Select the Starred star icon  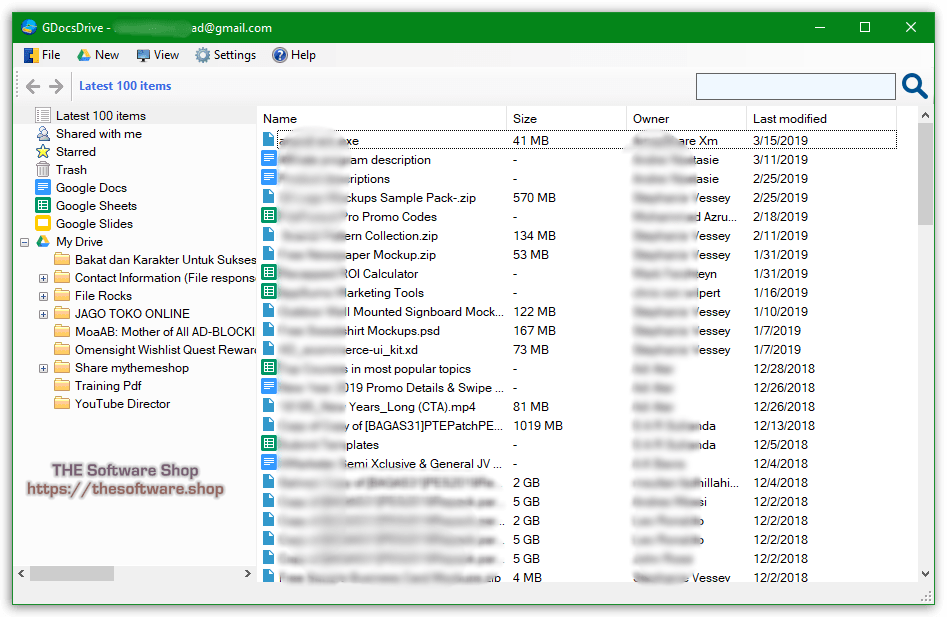43,152
